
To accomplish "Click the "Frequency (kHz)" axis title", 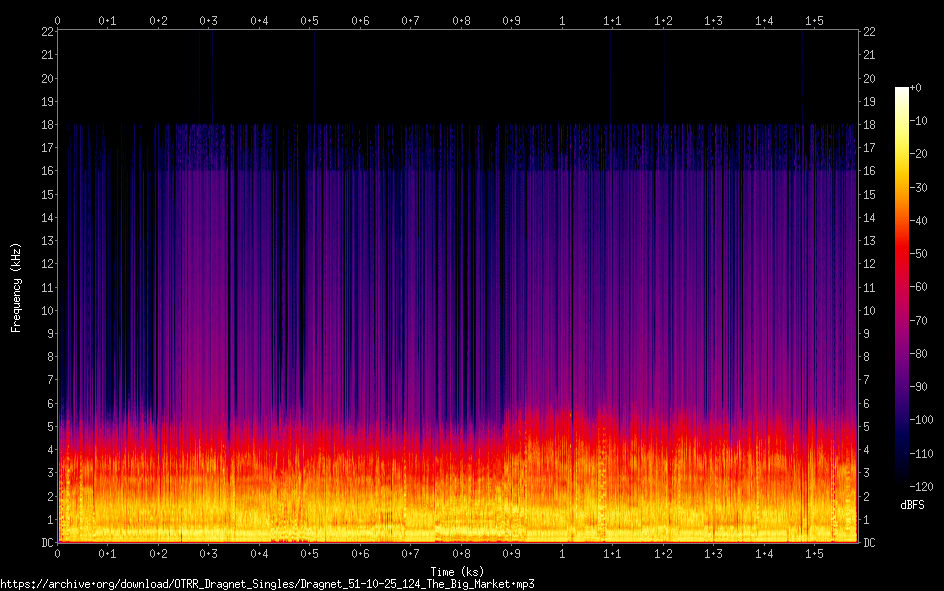I will click(16, 287).
